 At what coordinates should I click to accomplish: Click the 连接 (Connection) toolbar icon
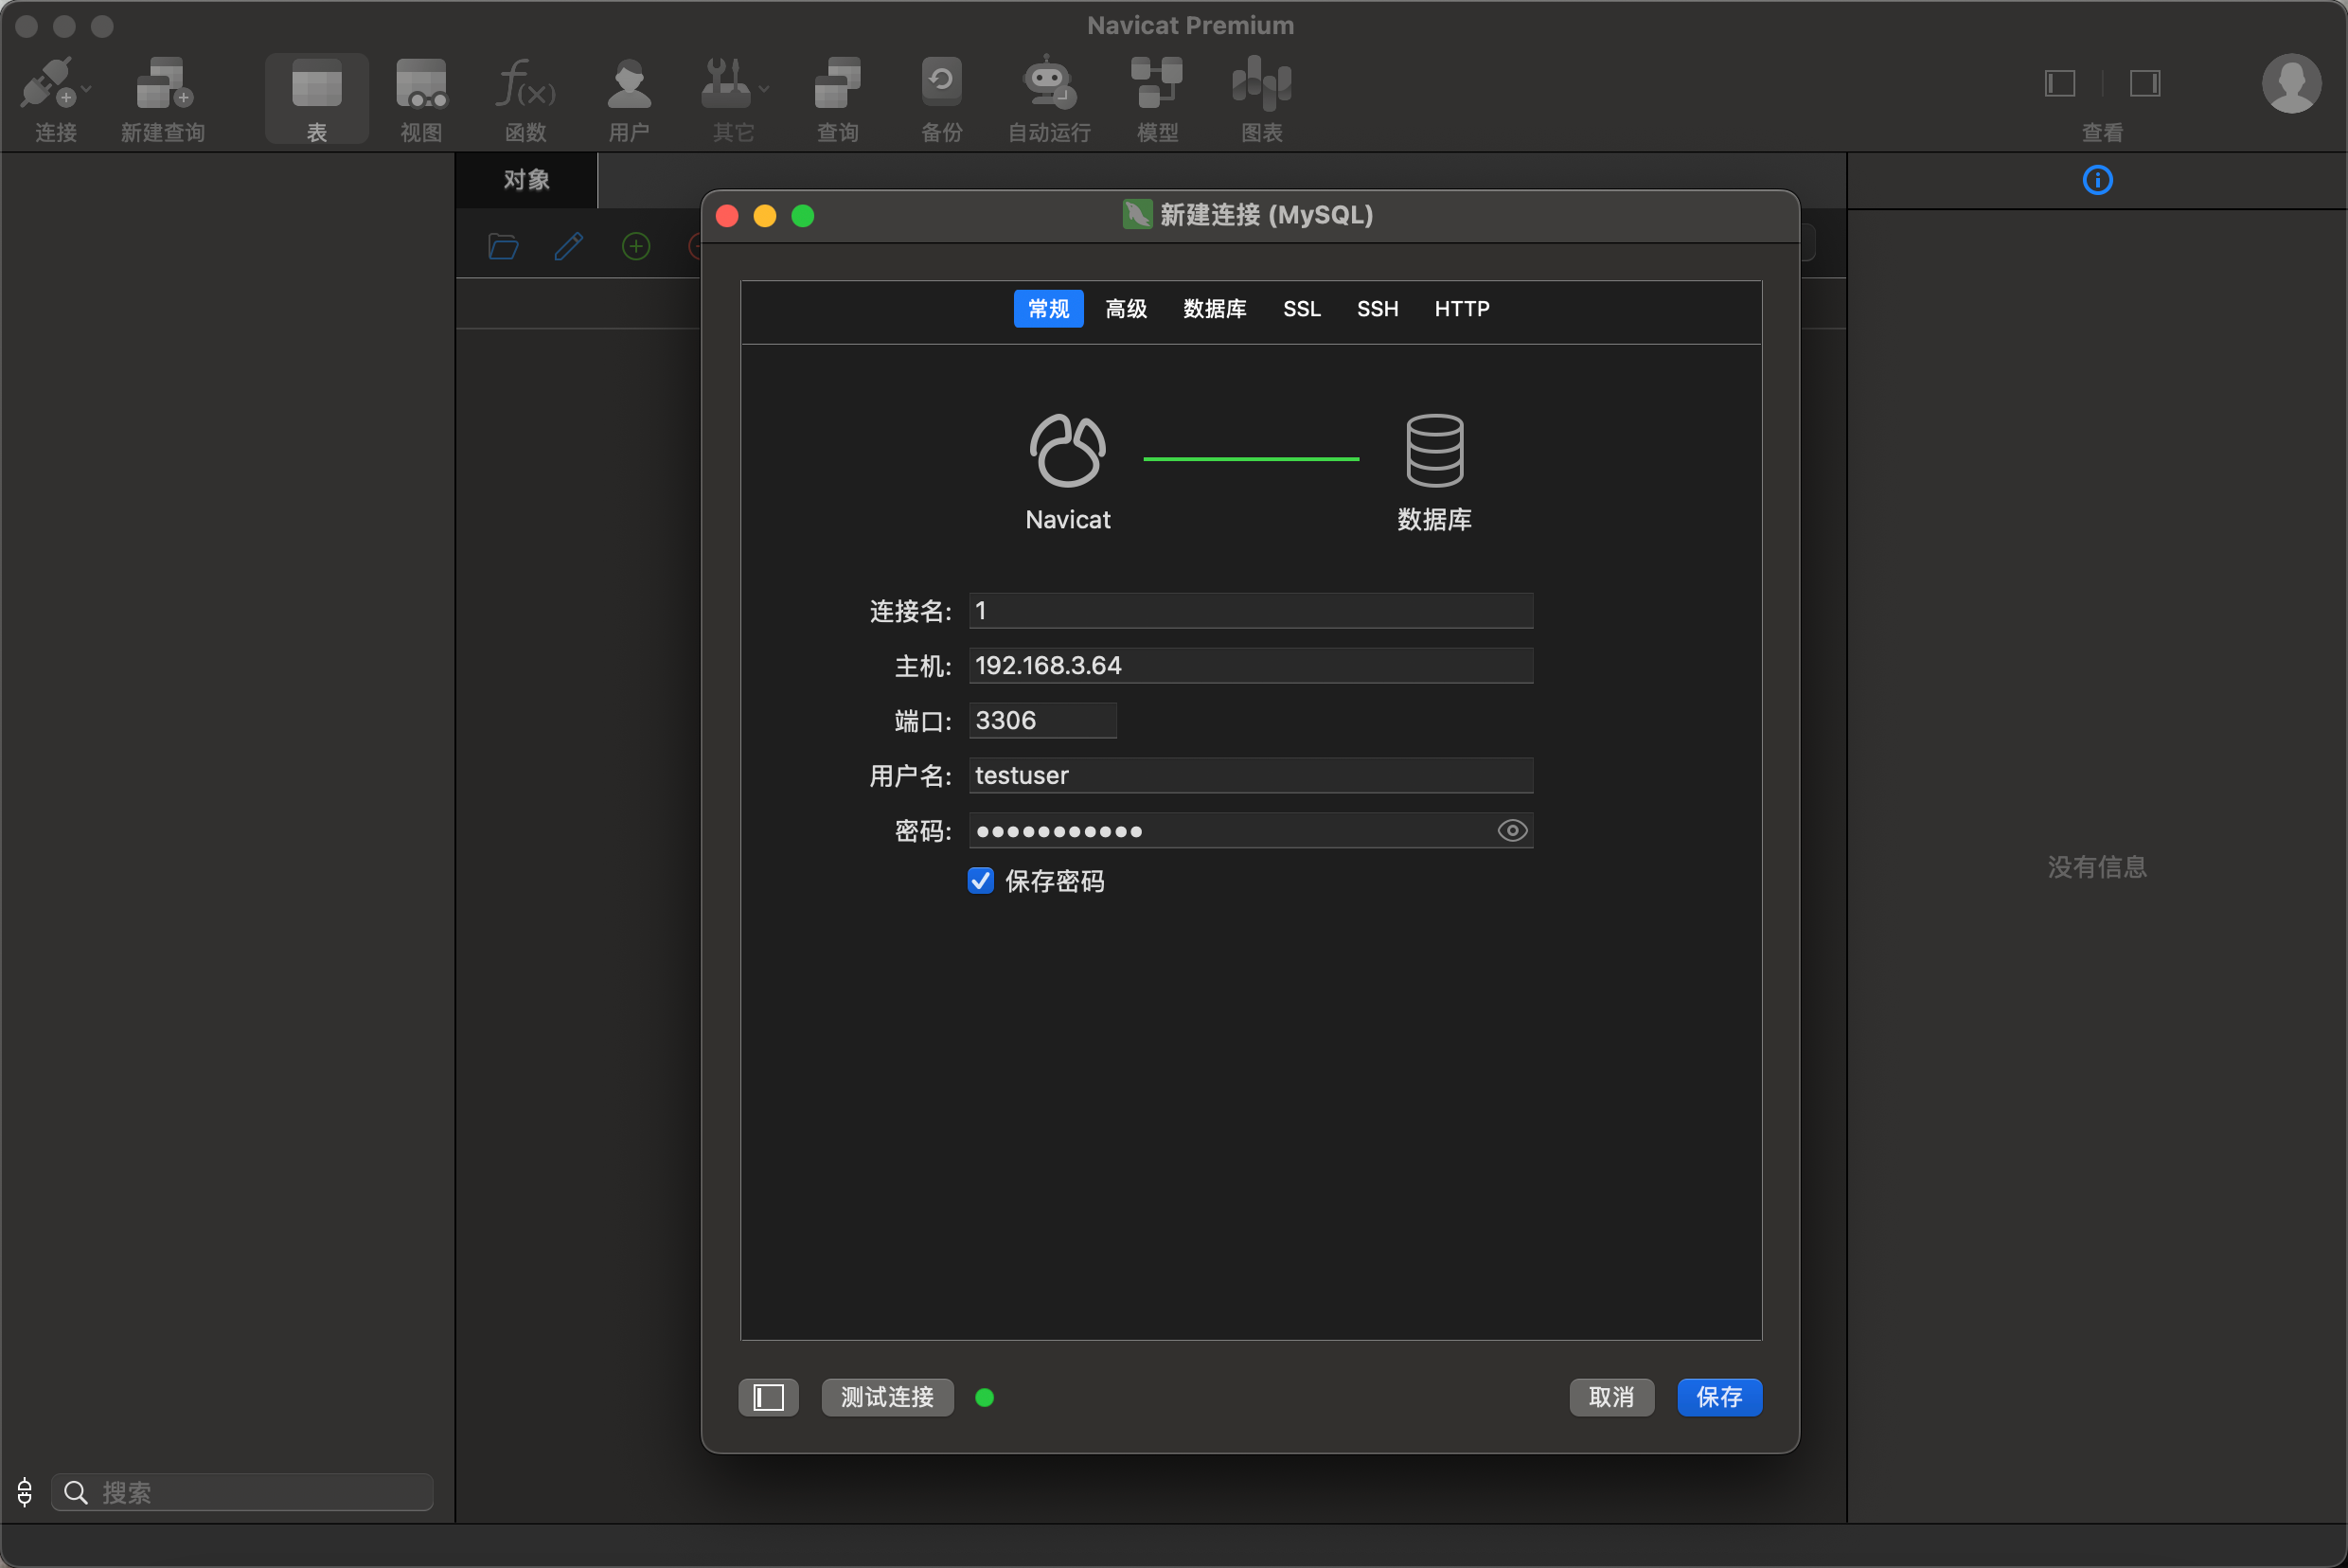pos(47,83)
